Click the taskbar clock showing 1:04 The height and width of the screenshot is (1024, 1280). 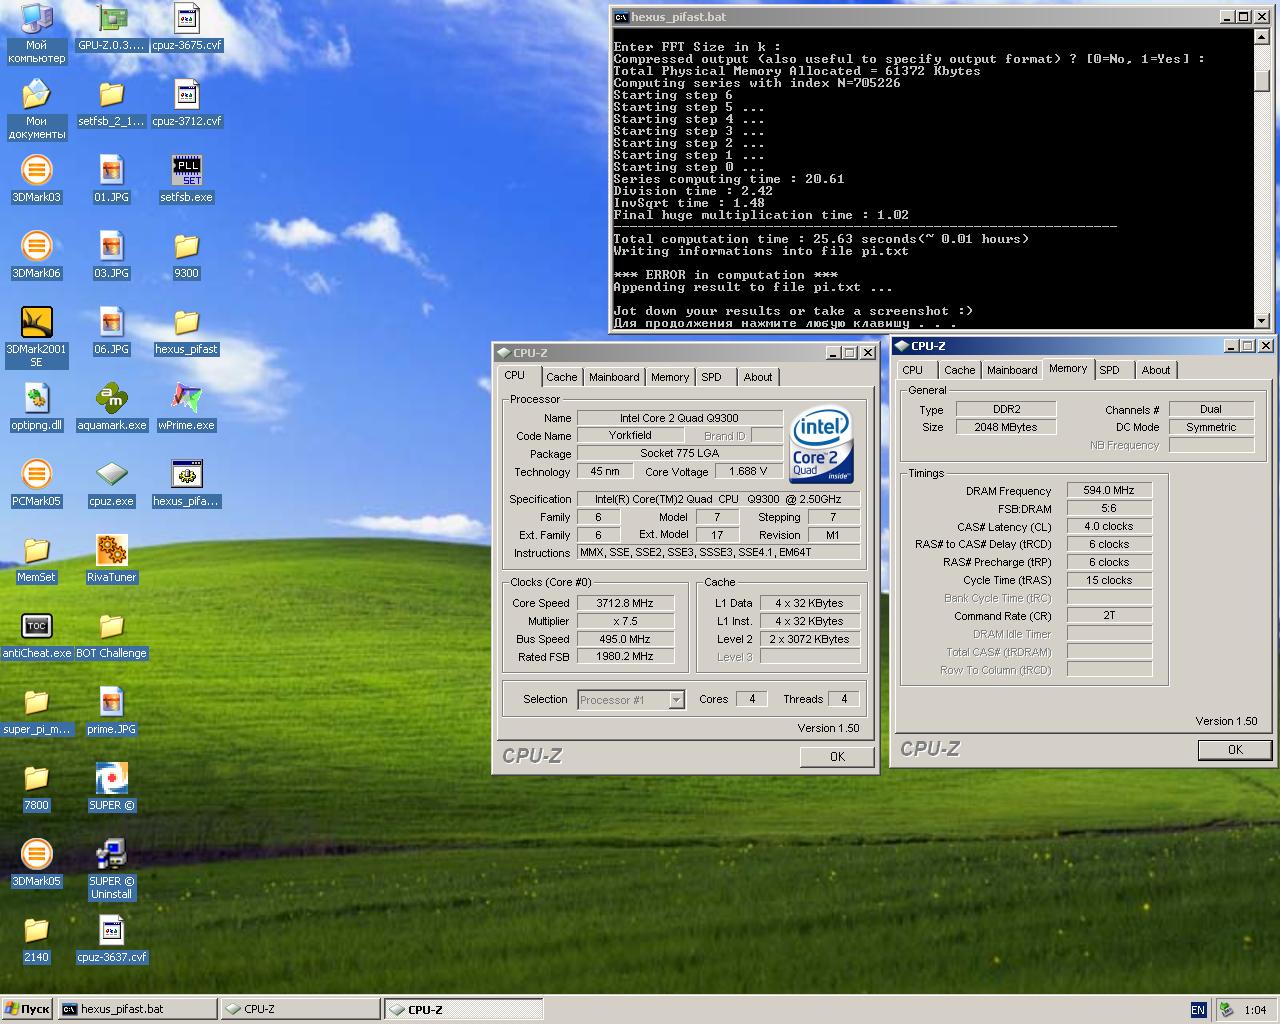coord(1255,1010)
